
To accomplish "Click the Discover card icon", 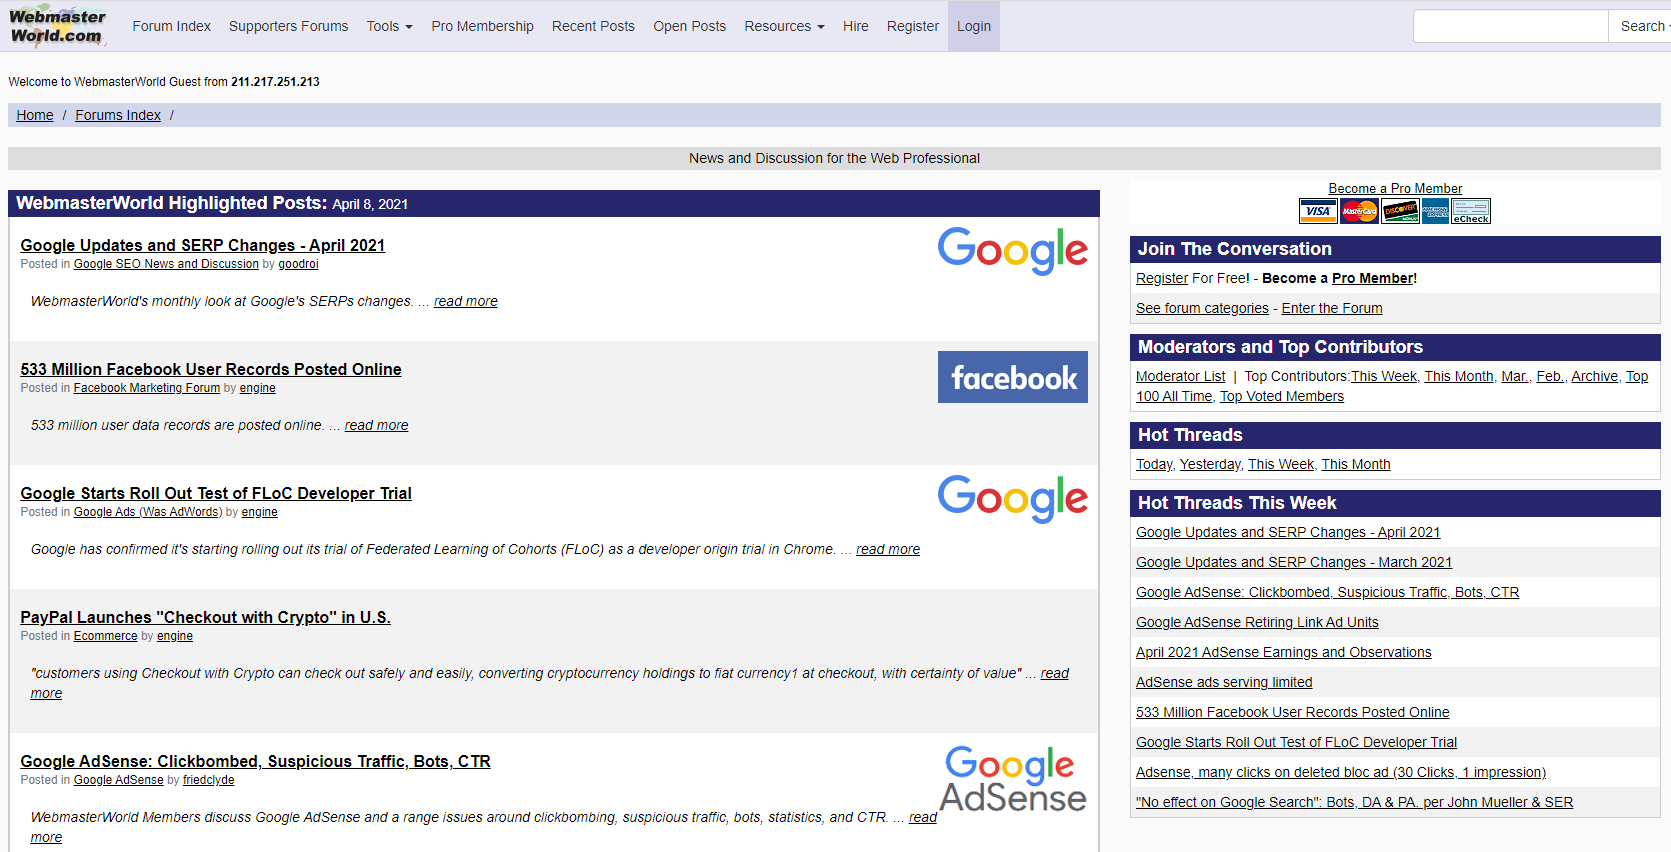I will (x=1400, y=211).
